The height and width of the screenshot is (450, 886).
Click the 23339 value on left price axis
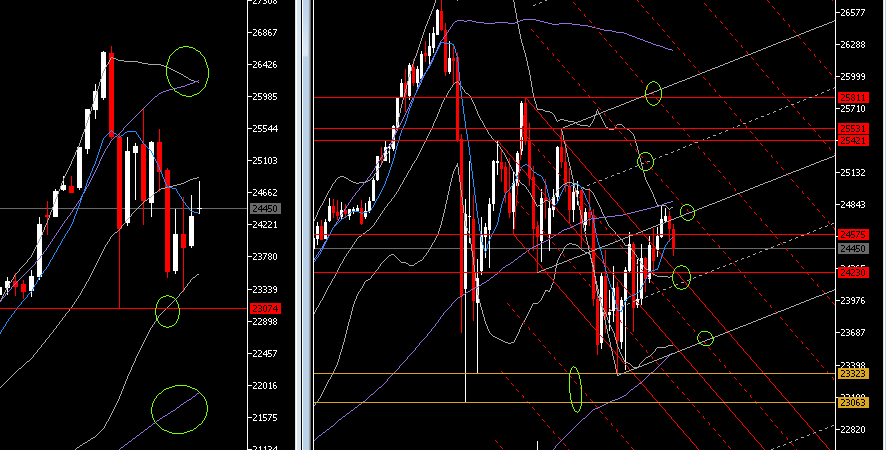[x=264, y=289]
